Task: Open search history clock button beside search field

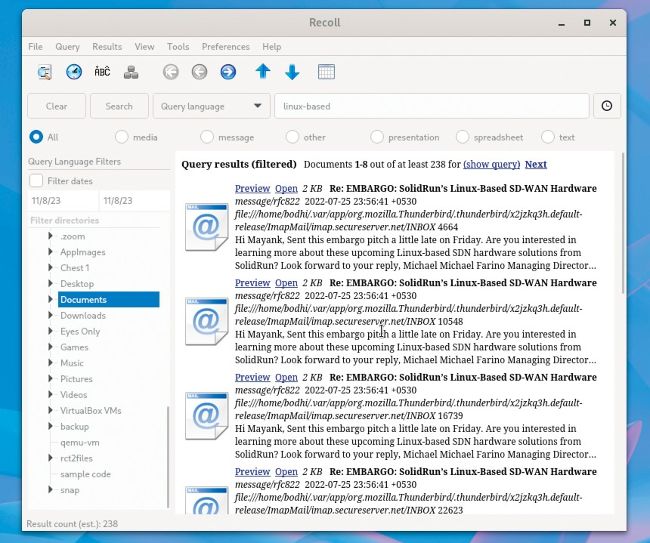Action: (x=607, y=106)
